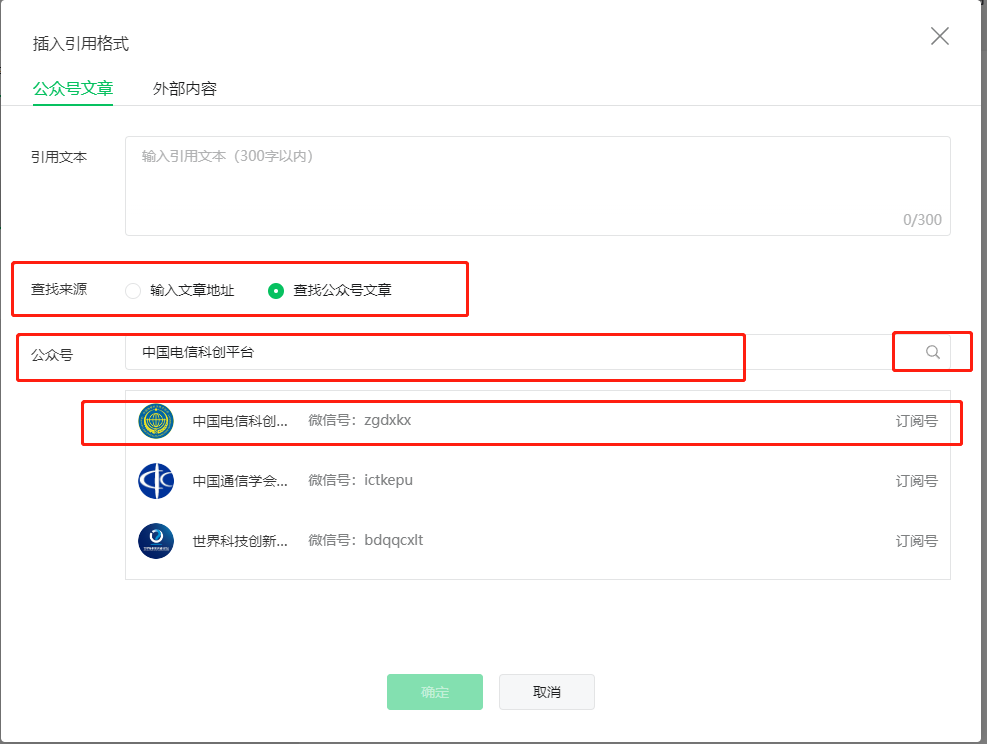Click the 公众号 search input field
The height and width of the screenshot is (744, 987).
click(x=538, y=352)
